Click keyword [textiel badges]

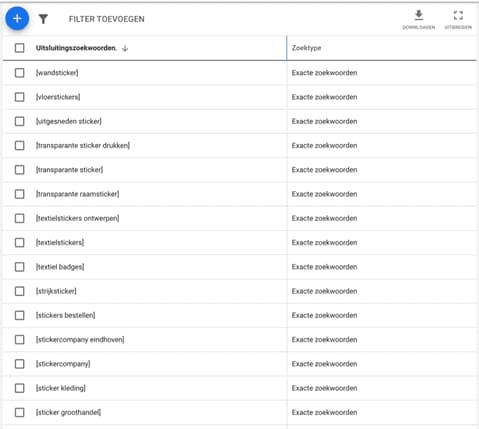60,267
